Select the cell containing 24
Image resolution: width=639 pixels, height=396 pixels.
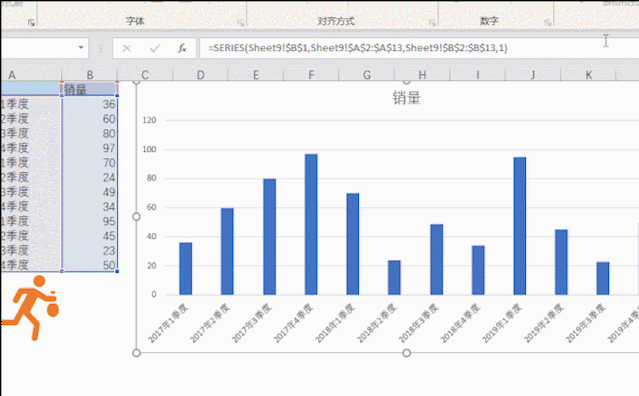(90, 178)
